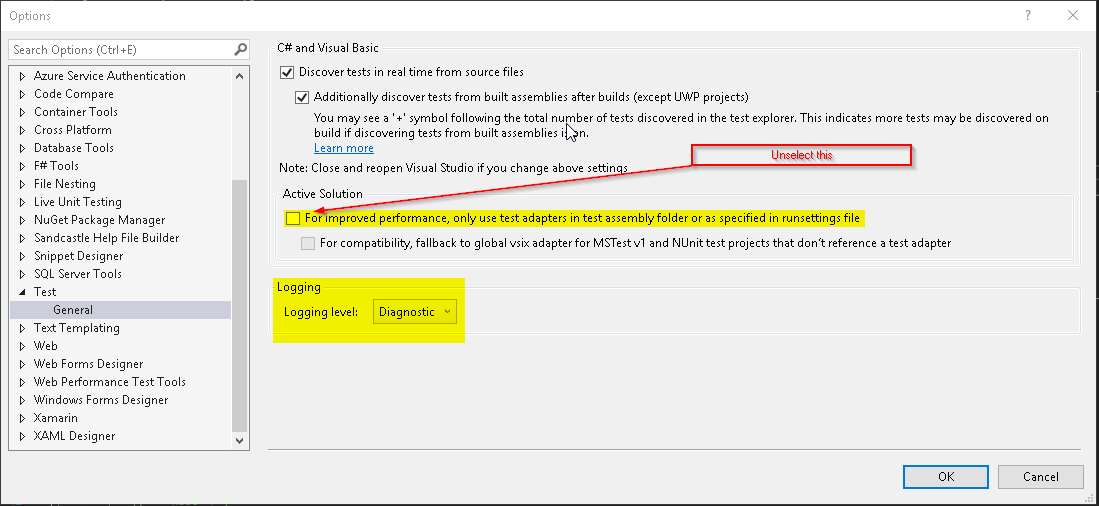The width and height of the screenshot is (1099, 506).
Task: Click the Search Options input field
Action: pyautogui.click(x=121, y=50)
